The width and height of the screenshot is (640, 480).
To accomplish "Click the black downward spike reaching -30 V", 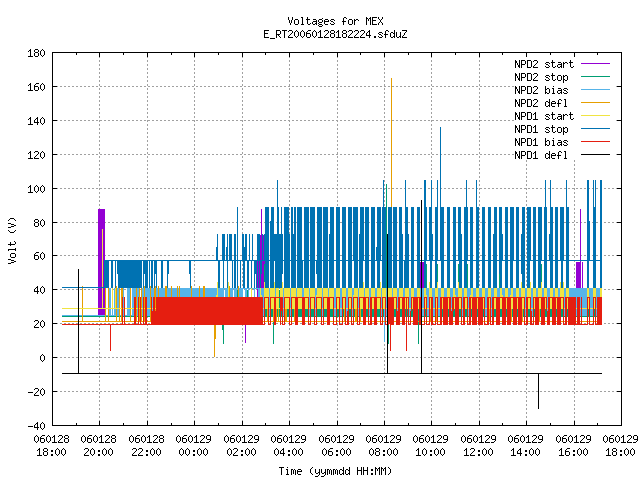I will [x=538, y=391].
